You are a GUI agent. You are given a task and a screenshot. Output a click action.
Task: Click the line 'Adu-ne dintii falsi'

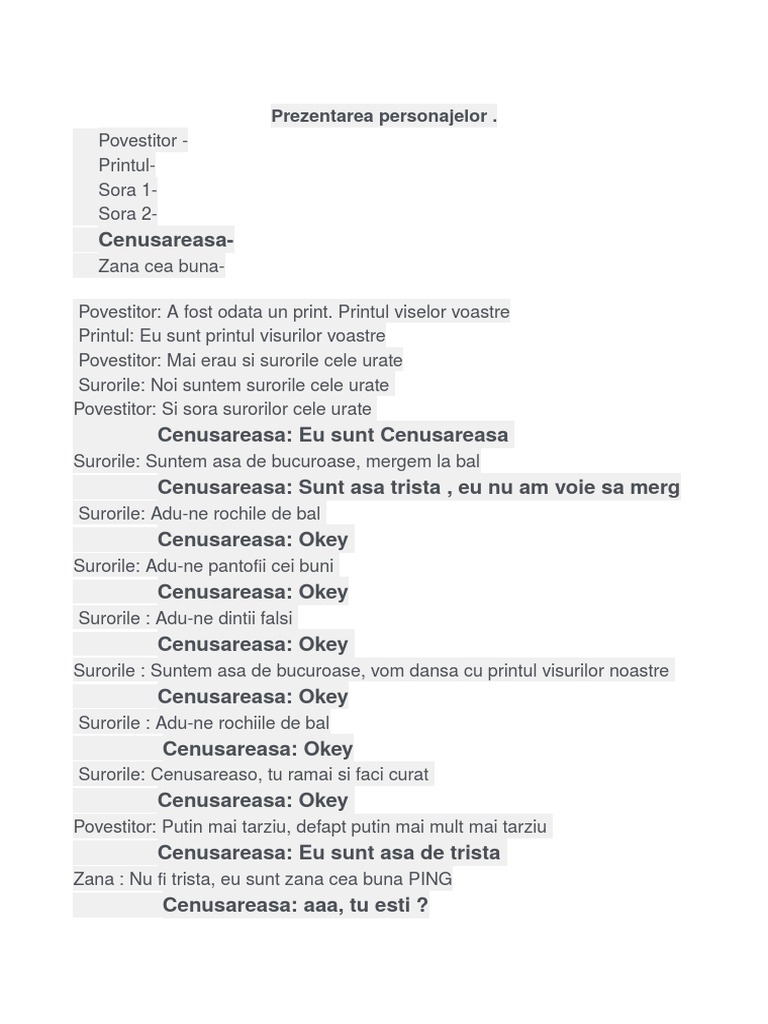[x=186, y=618]
